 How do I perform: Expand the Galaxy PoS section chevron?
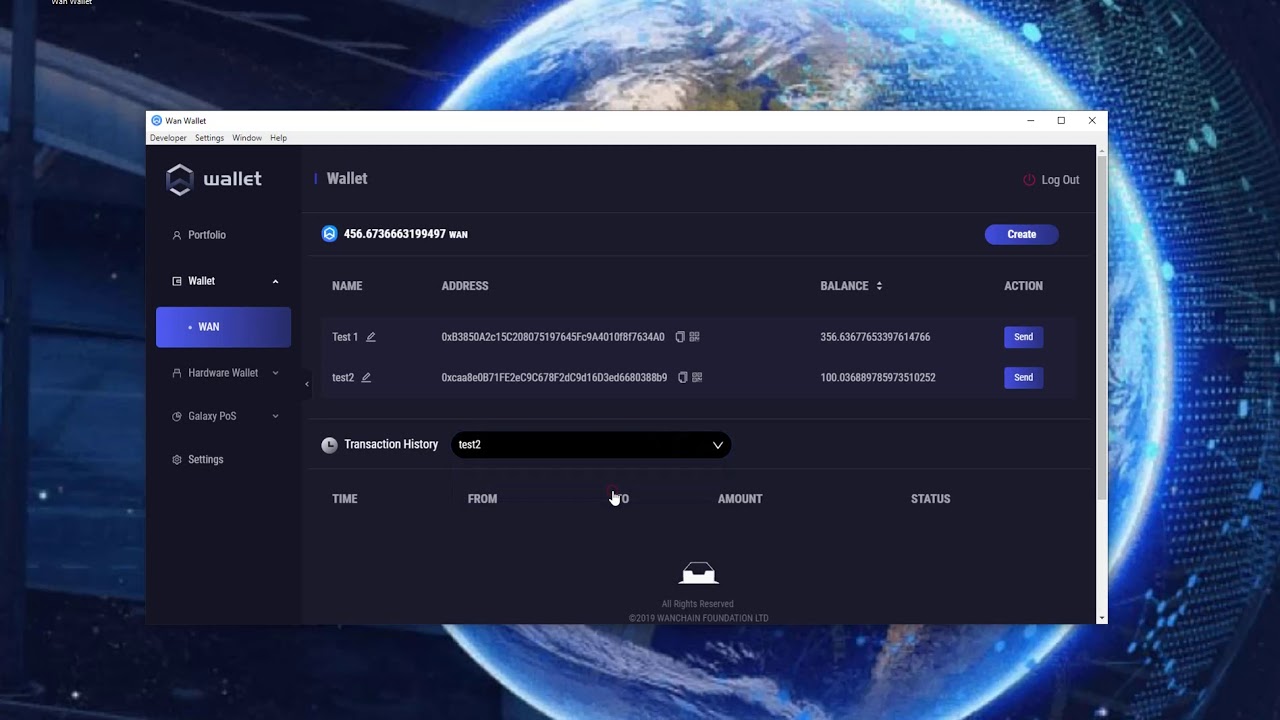[x=275, y=416]
